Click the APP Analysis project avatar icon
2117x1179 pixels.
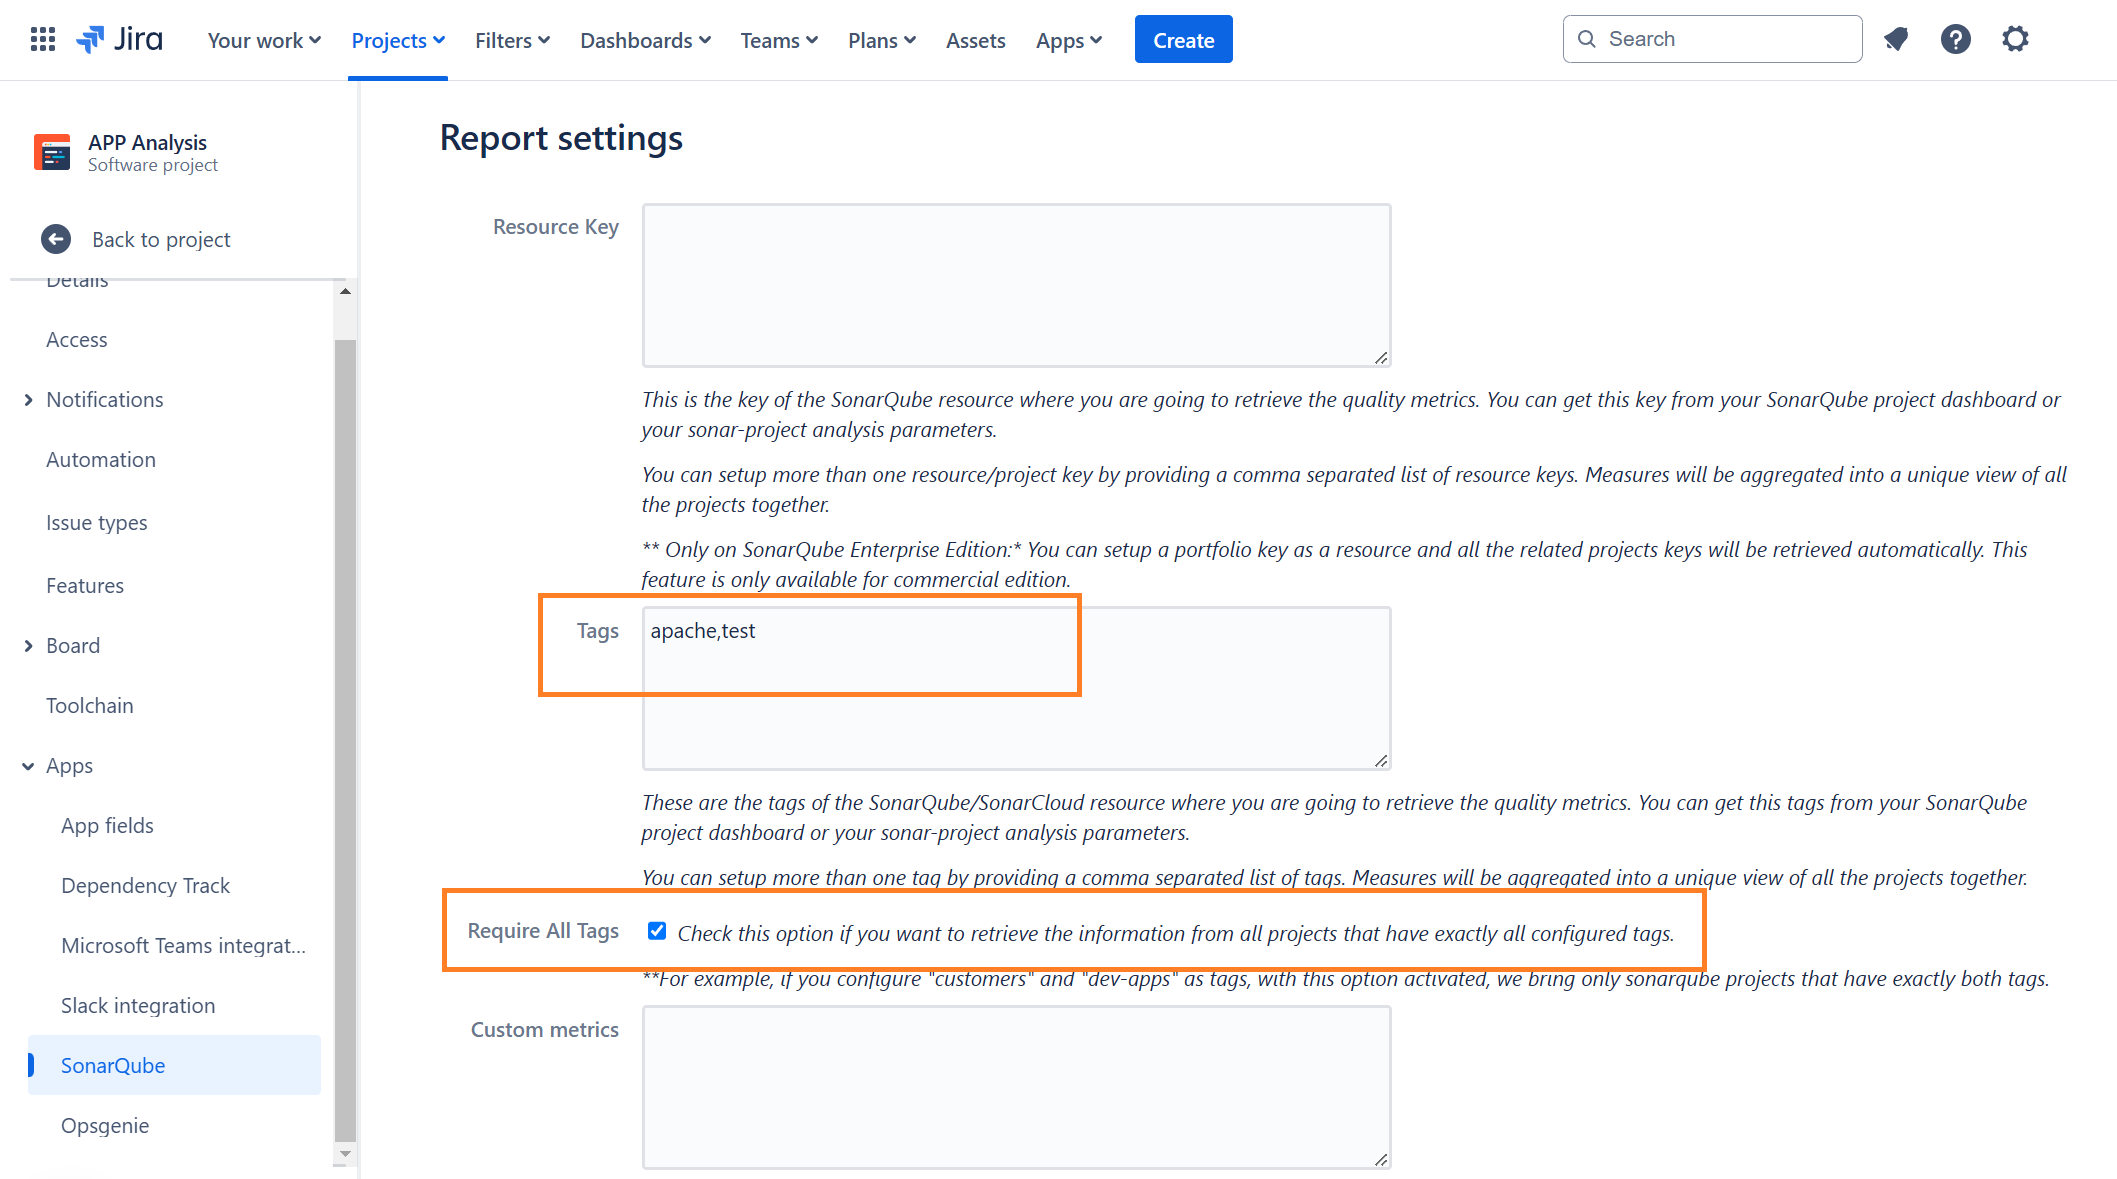52,152
